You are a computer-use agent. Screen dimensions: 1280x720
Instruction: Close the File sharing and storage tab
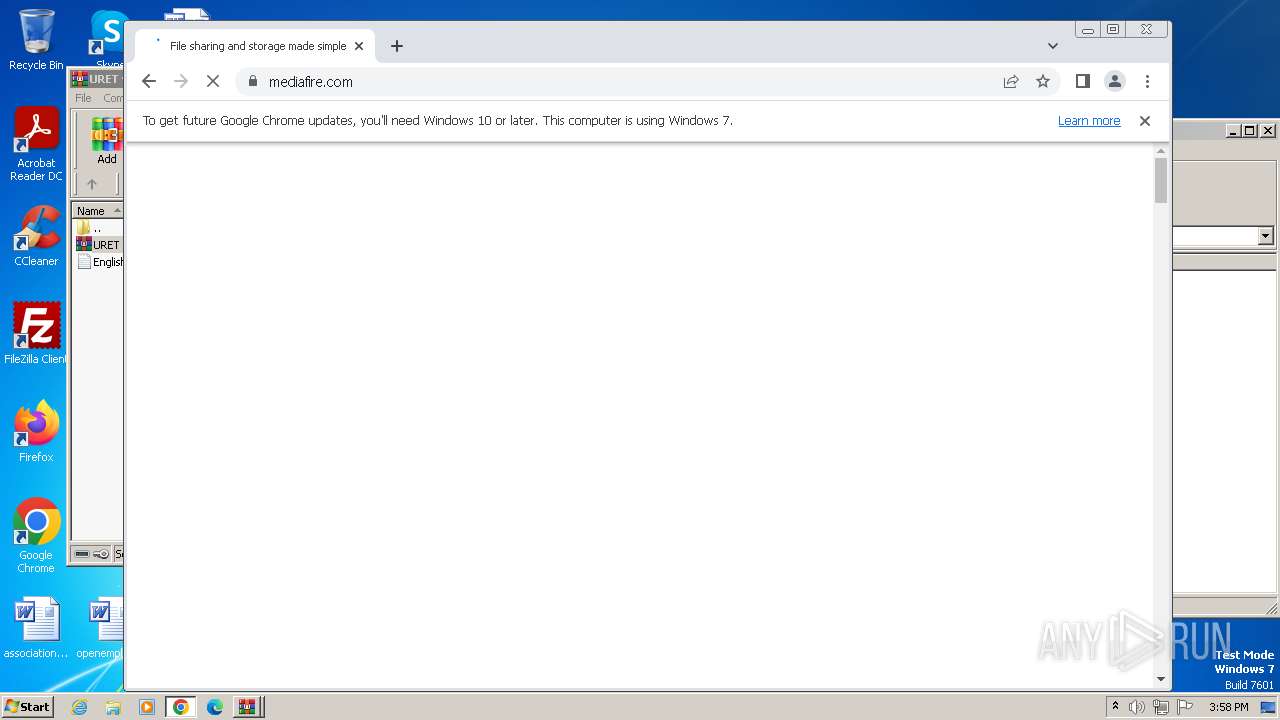click(359, 46)
